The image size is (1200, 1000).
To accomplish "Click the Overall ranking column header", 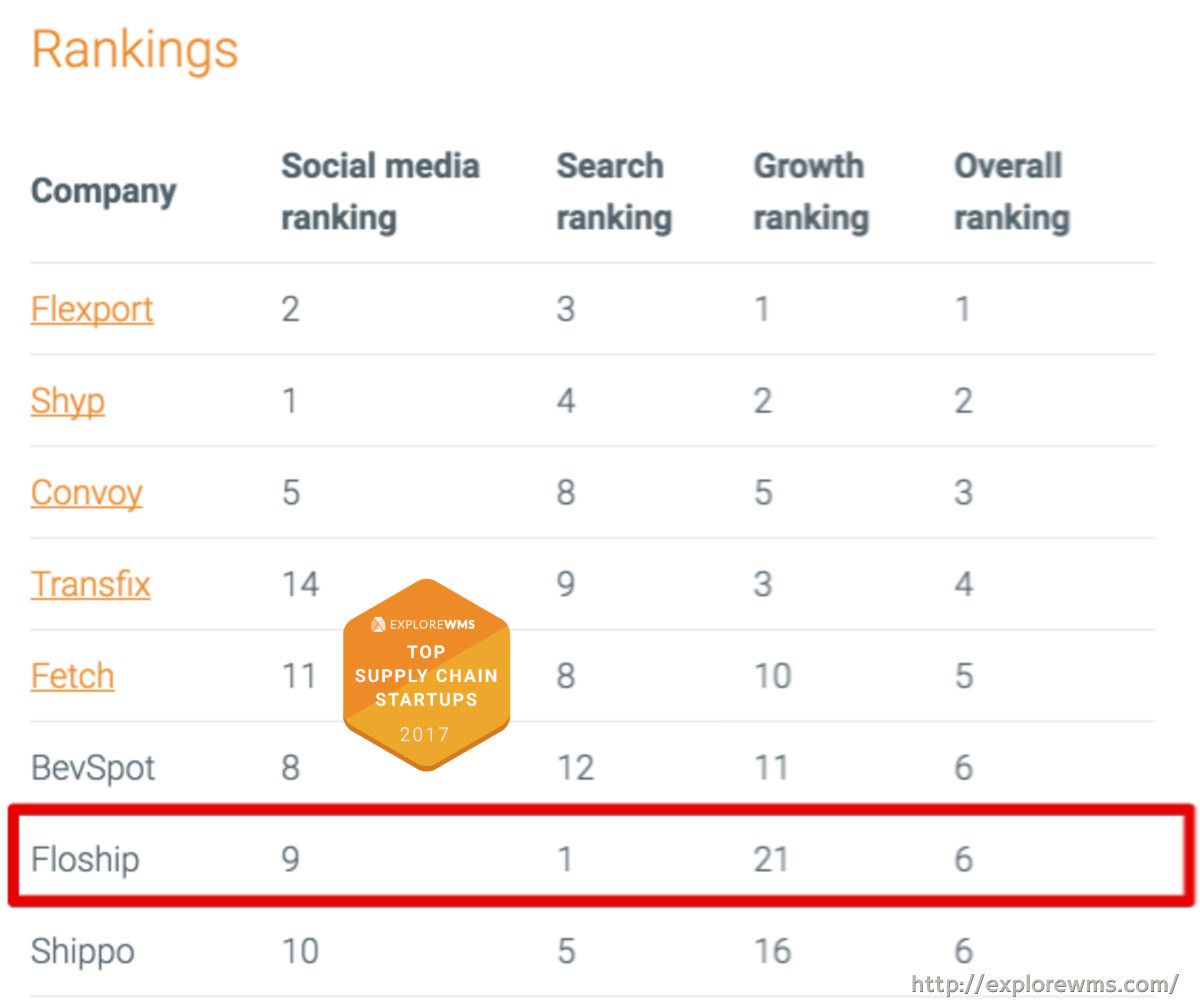I will 1011,191.
